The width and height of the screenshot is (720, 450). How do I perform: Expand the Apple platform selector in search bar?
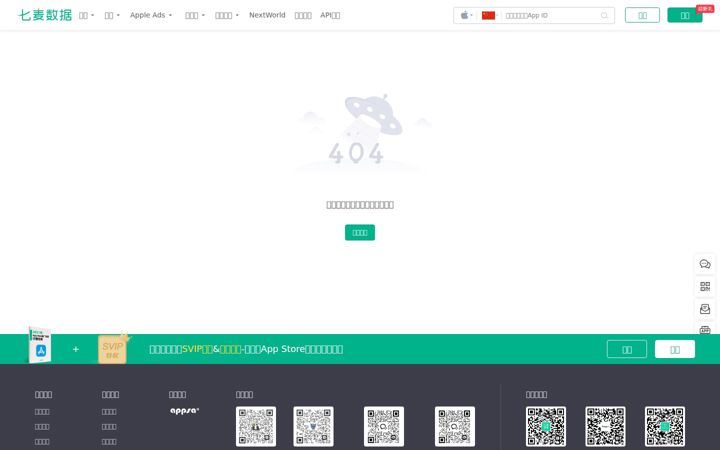pyautogui.click(x=466, y=15)
